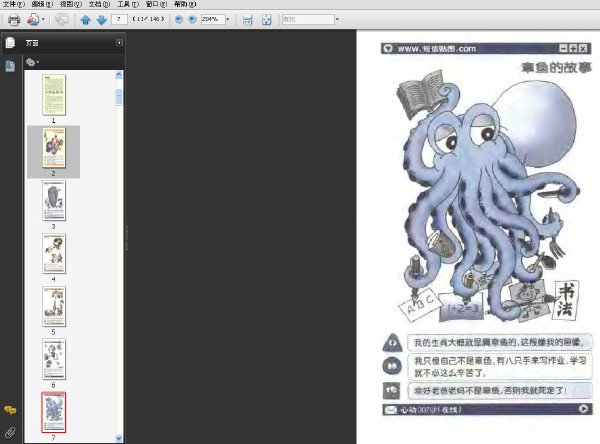The height and width of the screenshot is (444, 600).
Task: Click thumbnail scrollbar down arrow
Action: (x=119, y=438)
